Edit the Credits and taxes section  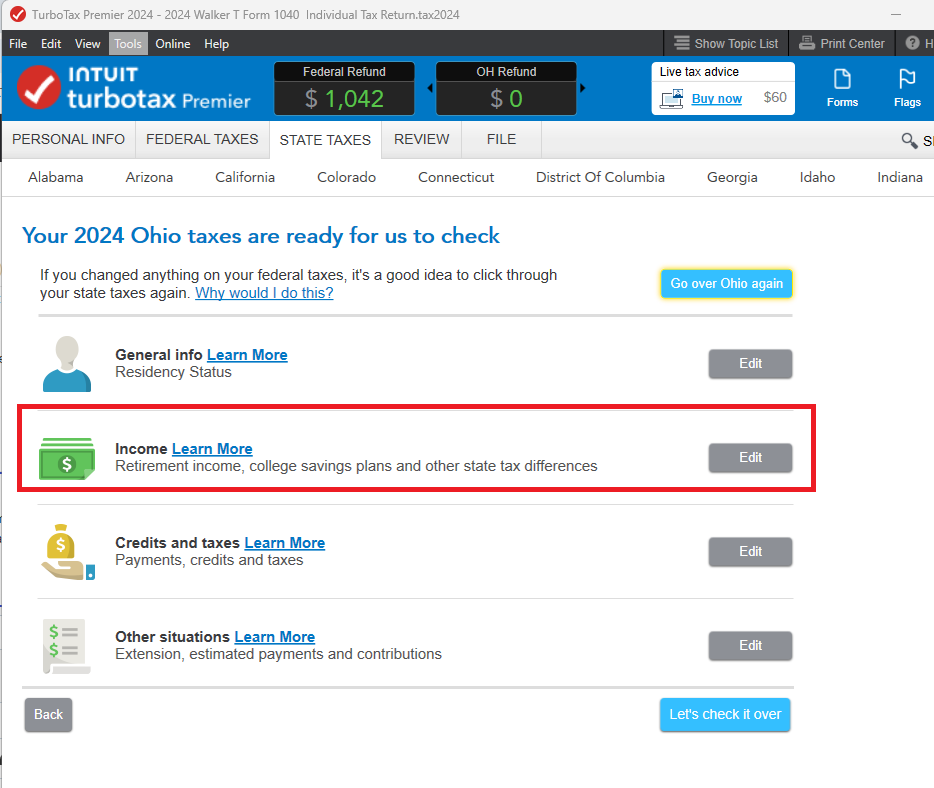751,552
